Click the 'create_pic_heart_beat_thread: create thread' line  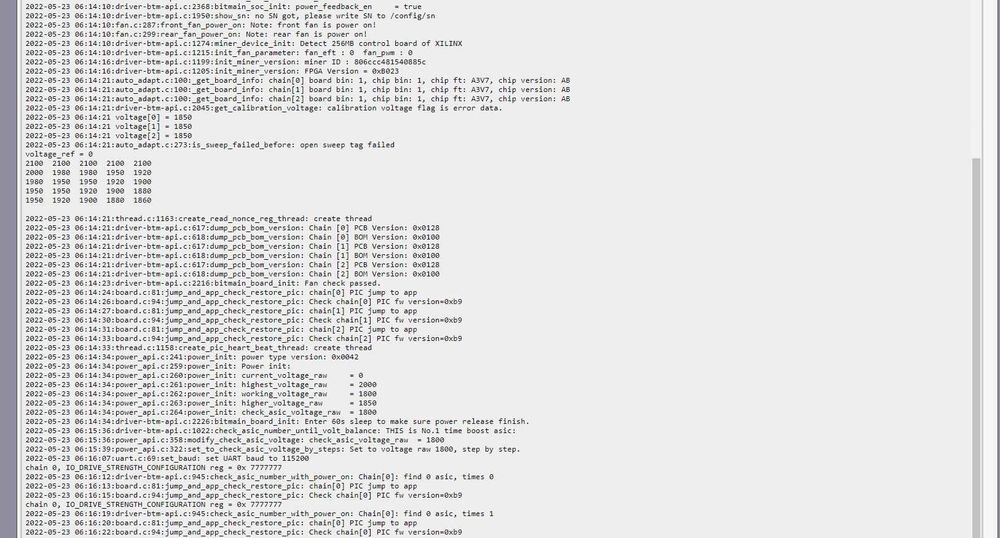[x=198, y=347]
